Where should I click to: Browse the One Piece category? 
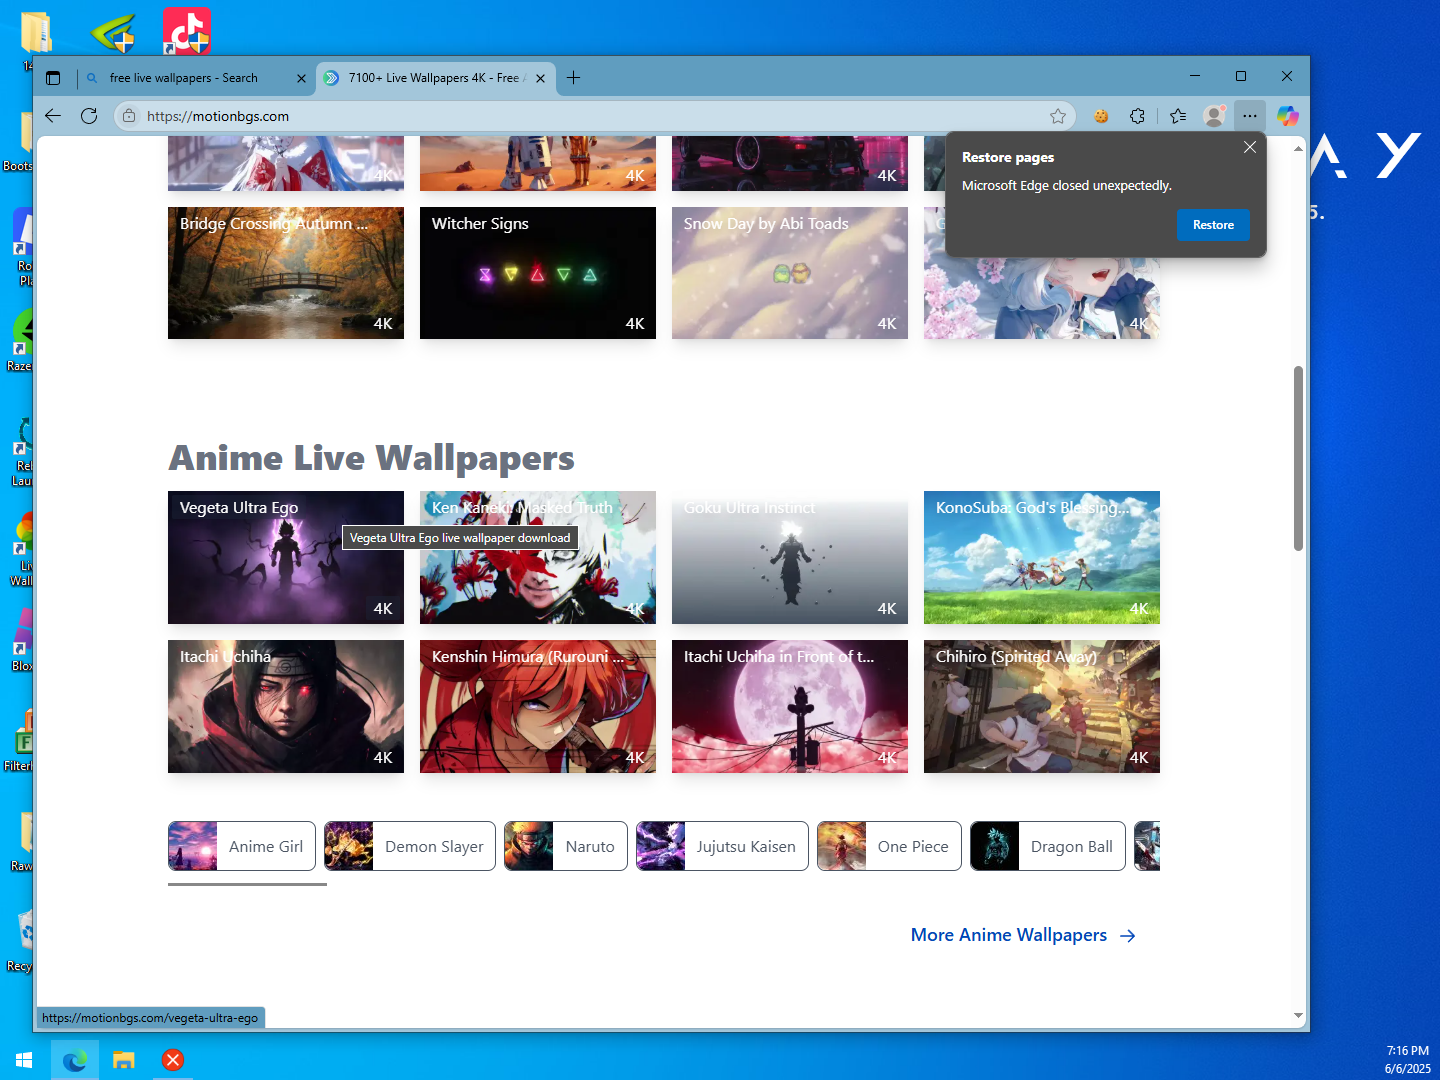[889, 846]
